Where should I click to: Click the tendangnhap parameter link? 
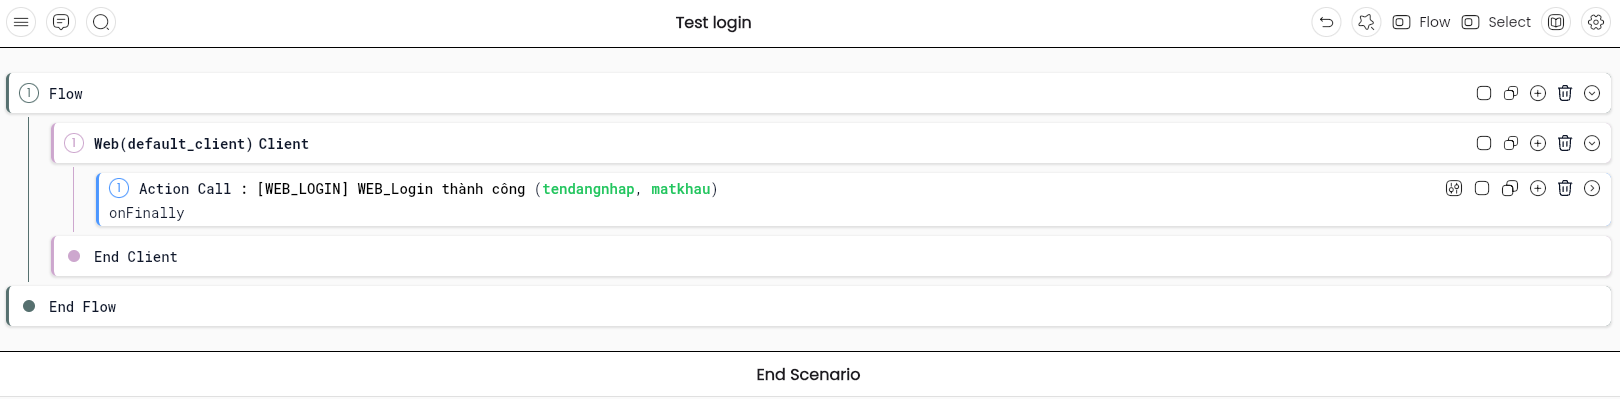588,189
